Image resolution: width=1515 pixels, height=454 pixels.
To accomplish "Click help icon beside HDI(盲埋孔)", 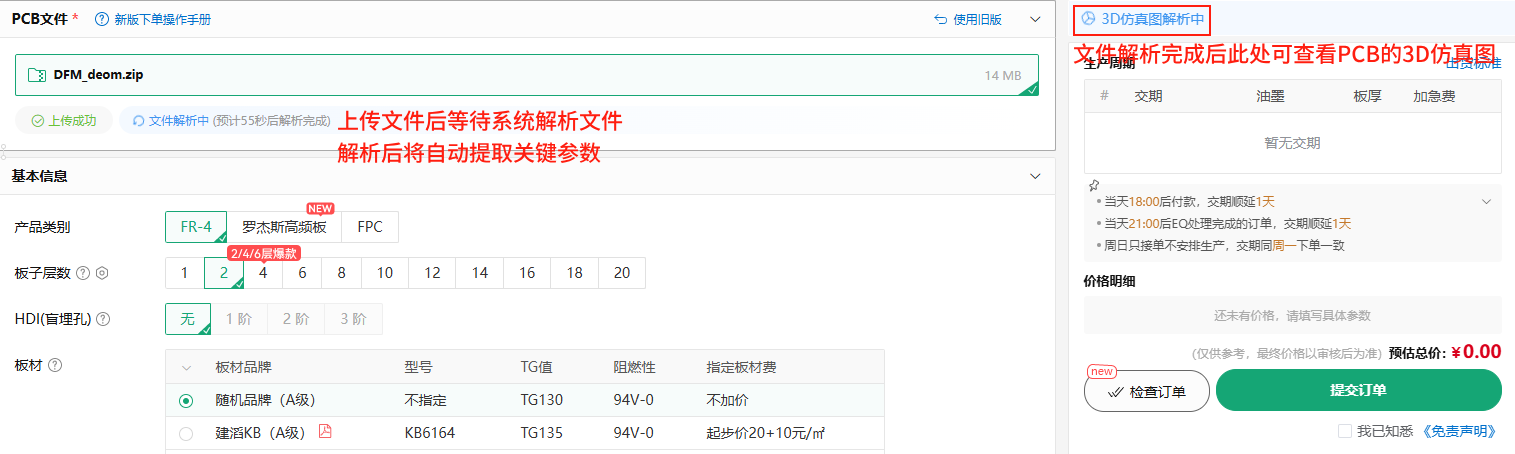I will click(x=102, y=319).
